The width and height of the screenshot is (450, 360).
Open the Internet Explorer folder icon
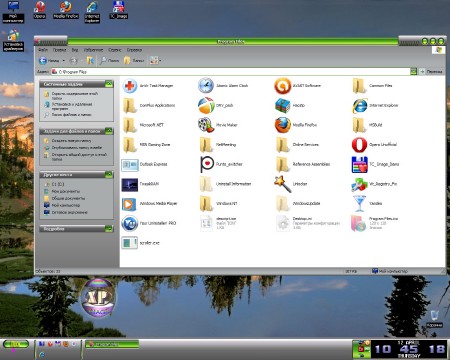coord(359,105)
